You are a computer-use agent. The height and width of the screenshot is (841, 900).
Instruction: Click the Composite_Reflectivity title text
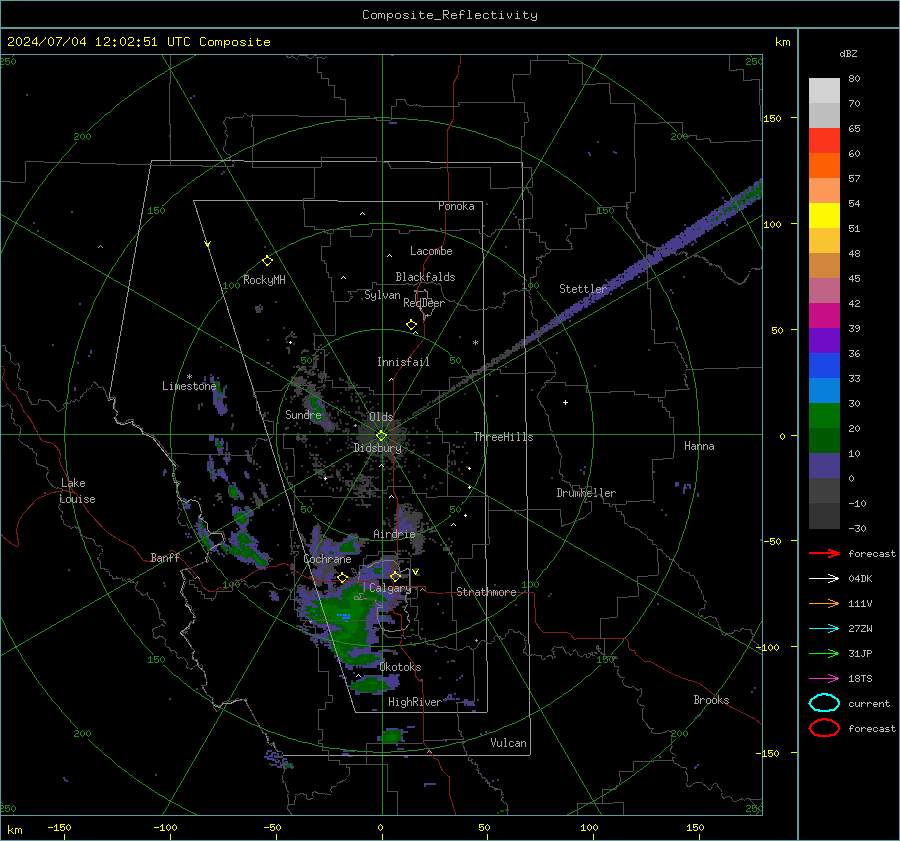coord(450,15)
